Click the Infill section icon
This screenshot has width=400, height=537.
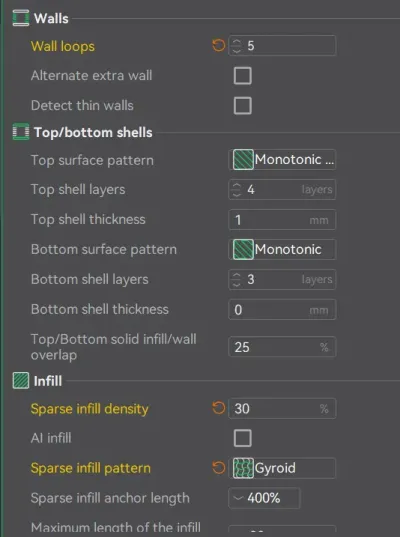[21, 380]
